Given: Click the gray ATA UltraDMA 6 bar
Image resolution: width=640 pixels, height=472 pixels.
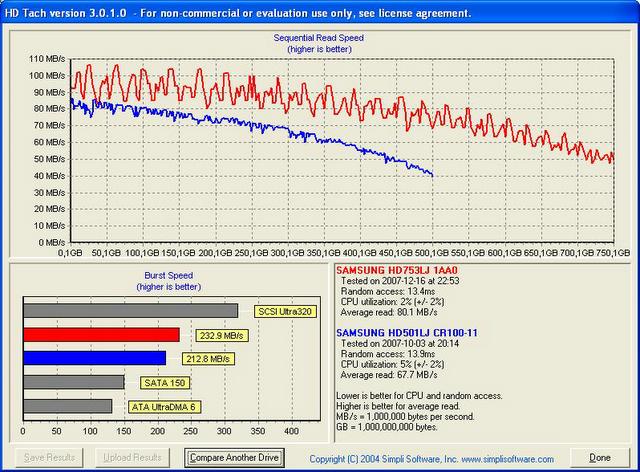Looking at the screenshot, I should pos(68,406).
